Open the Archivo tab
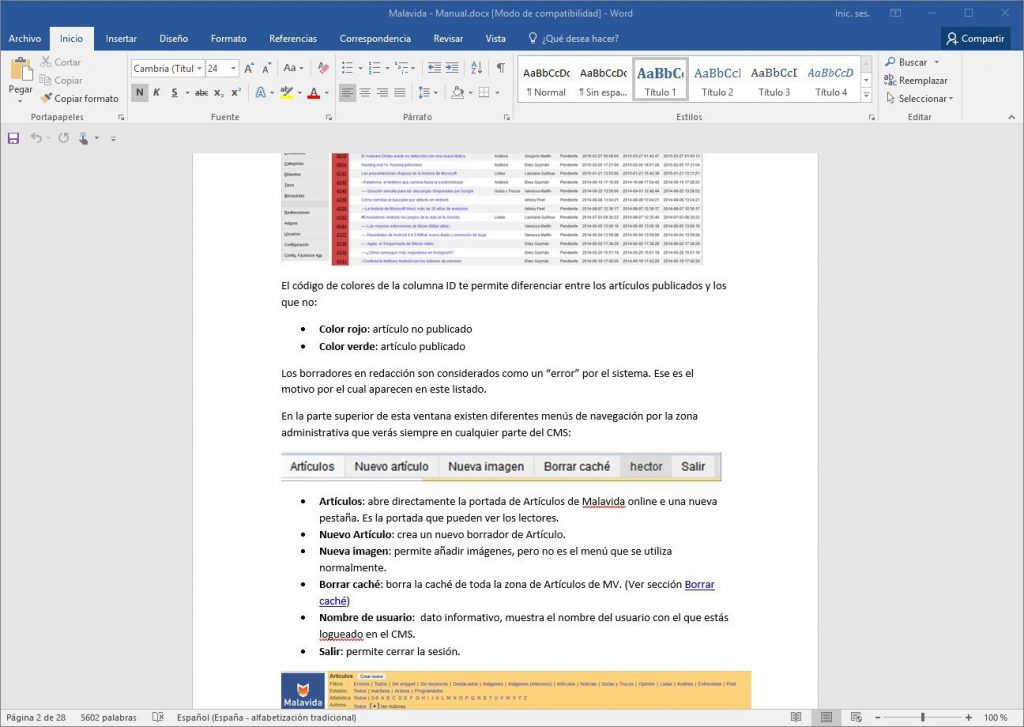This screenshot has height=727, width=1024. (25, 39)
